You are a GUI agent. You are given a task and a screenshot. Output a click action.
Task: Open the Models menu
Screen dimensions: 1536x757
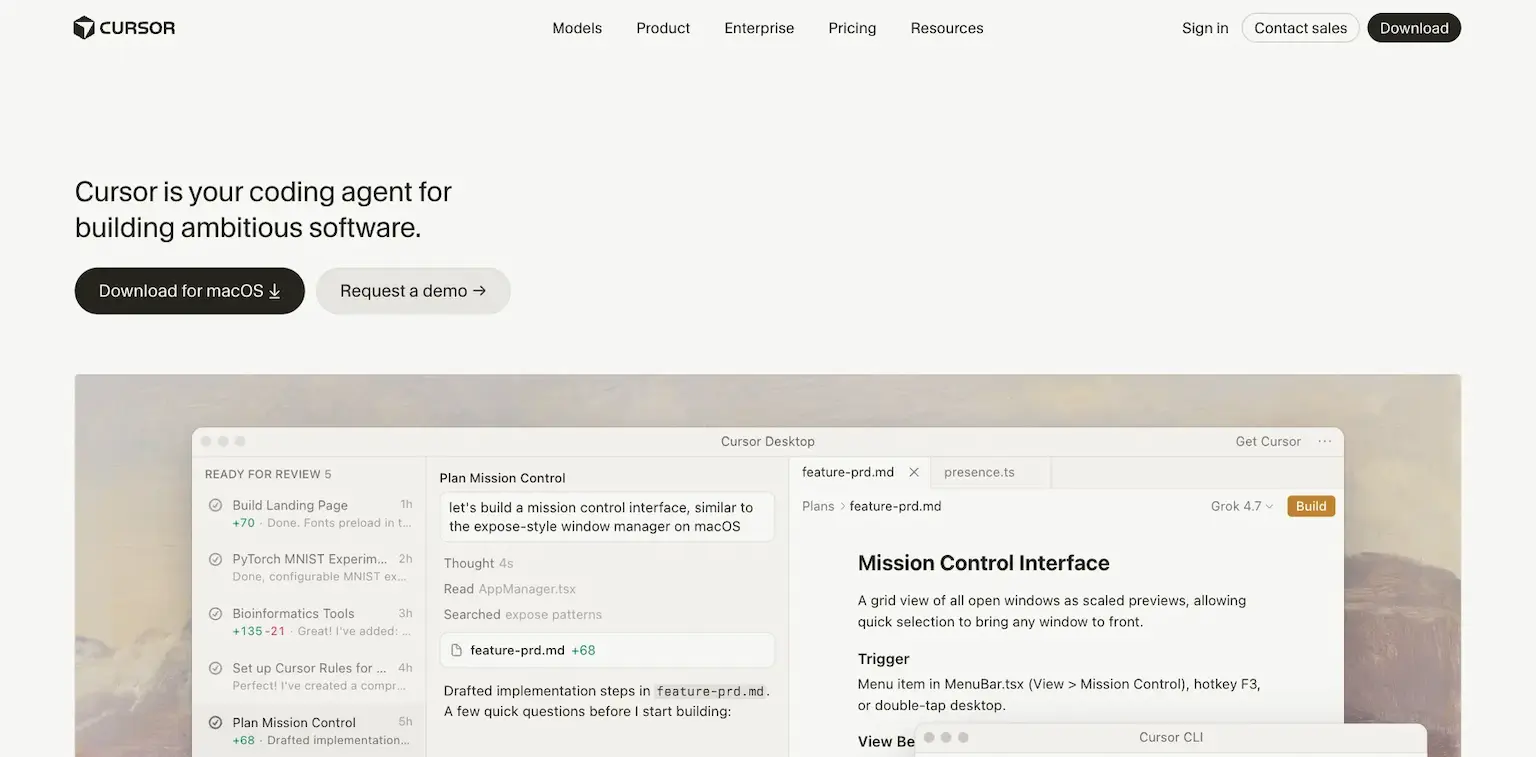coord(577,28)
